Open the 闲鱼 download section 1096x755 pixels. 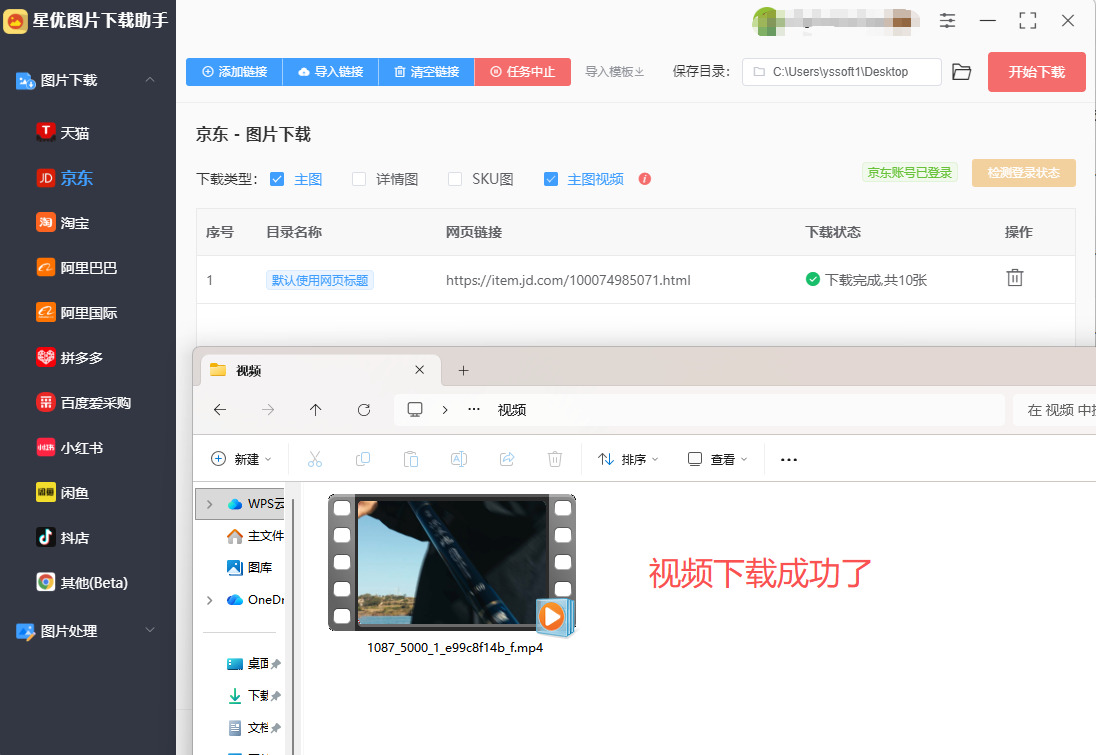click(x=63, y=492)
